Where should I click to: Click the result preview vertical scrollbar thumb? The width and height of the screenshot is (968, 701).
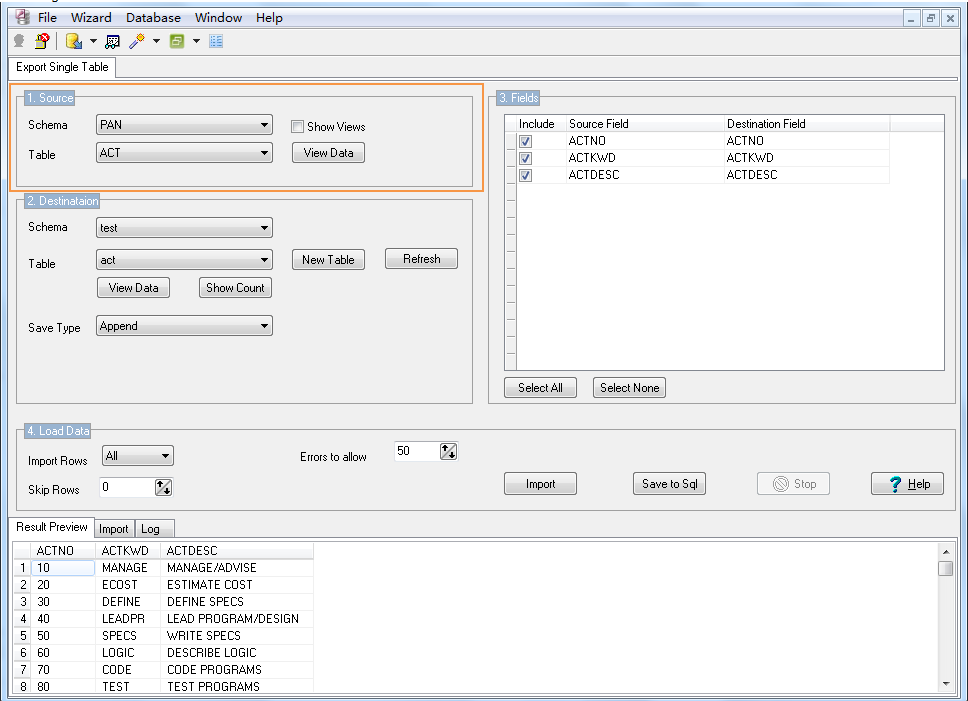[945, 568]
